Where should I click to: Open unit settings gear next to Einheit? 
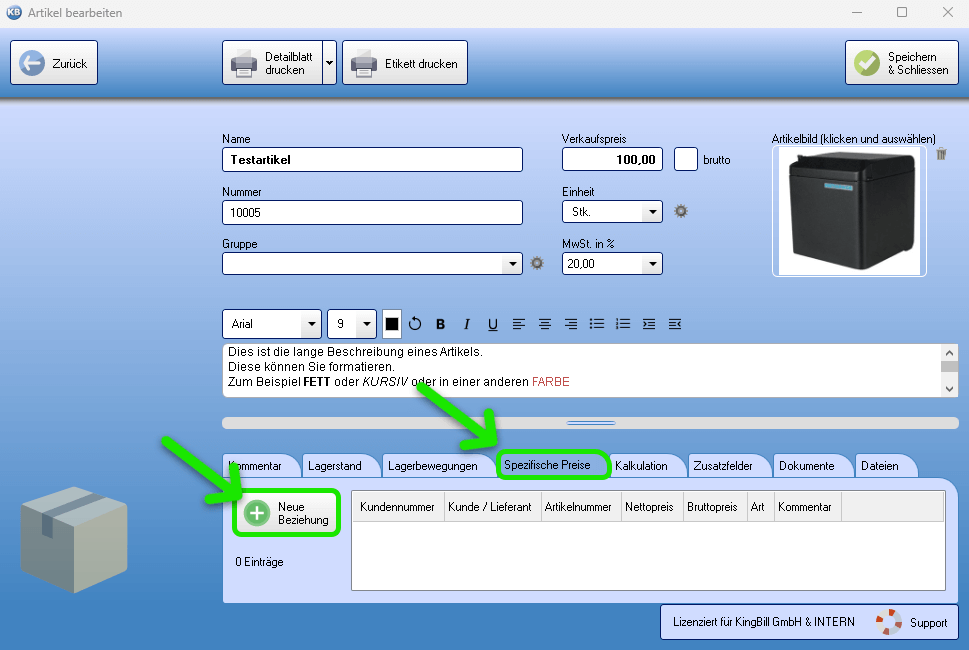point(681,211)
